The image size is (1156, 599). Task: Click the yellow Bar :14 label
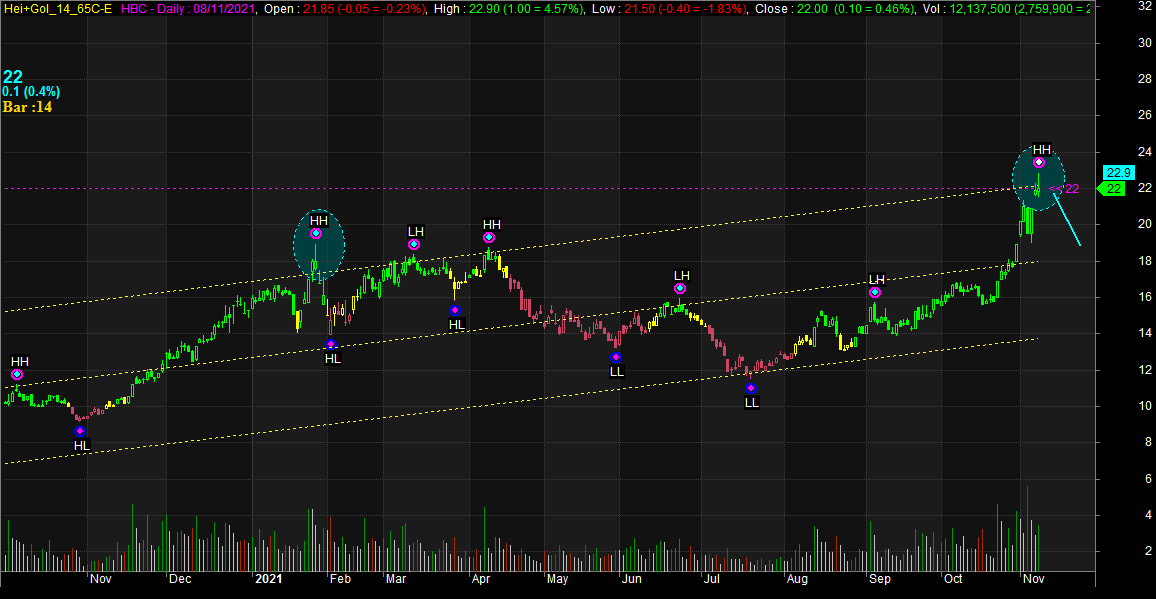(26, 107)
